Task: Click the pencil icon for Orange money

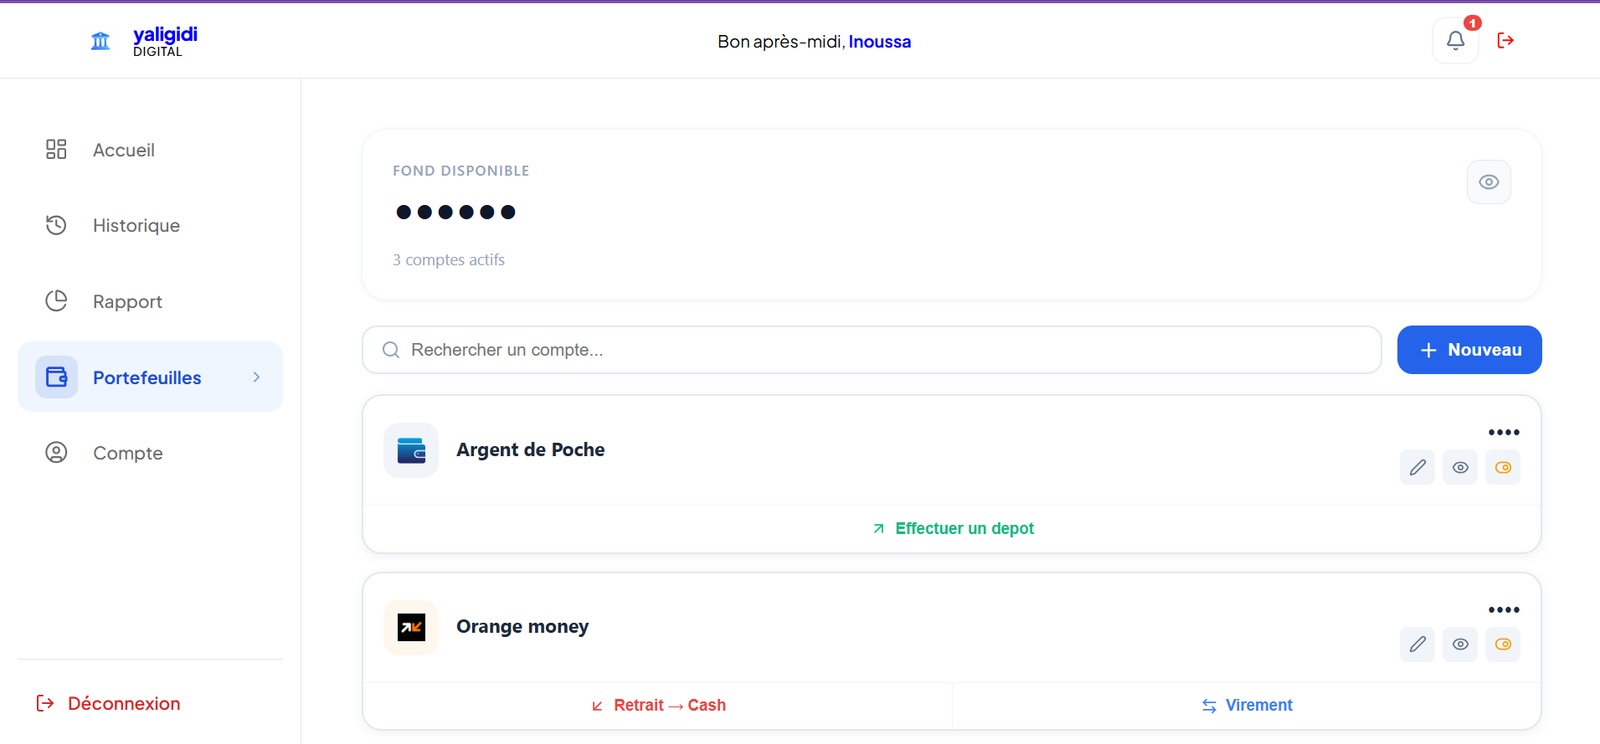Action: point(1417,644)
